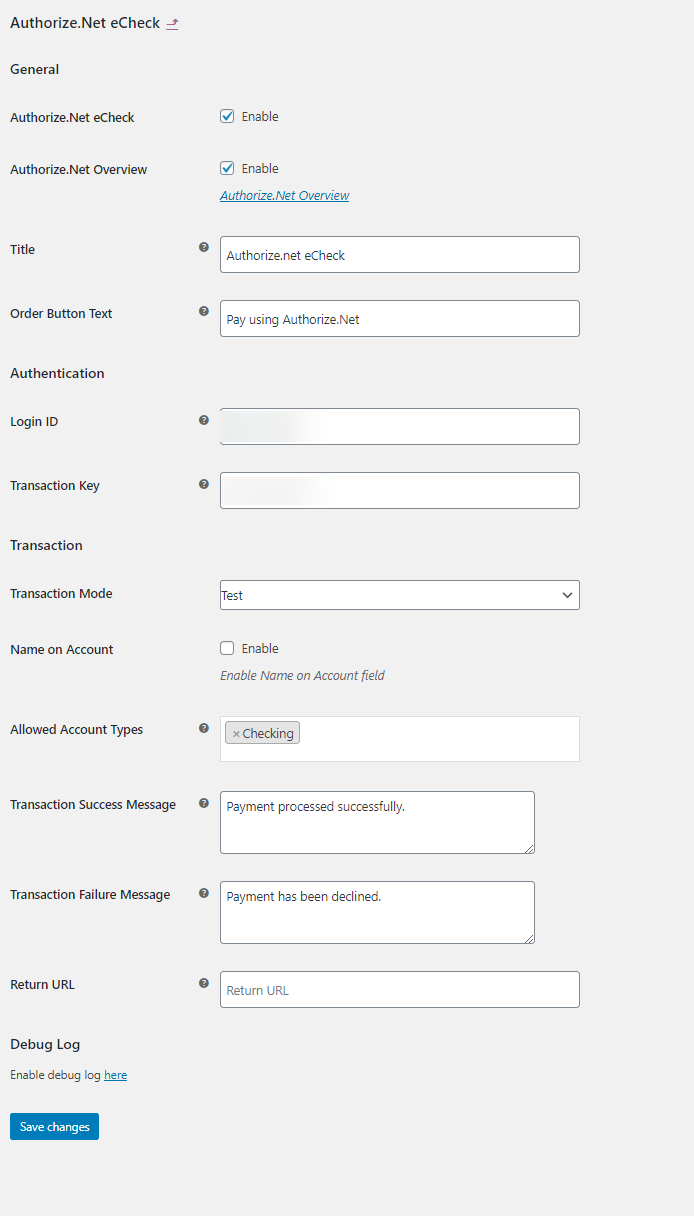Open the Transaction Mode dropdown
The width and height of the screenshot is (694, 1216).
click(x=399, y=594)
